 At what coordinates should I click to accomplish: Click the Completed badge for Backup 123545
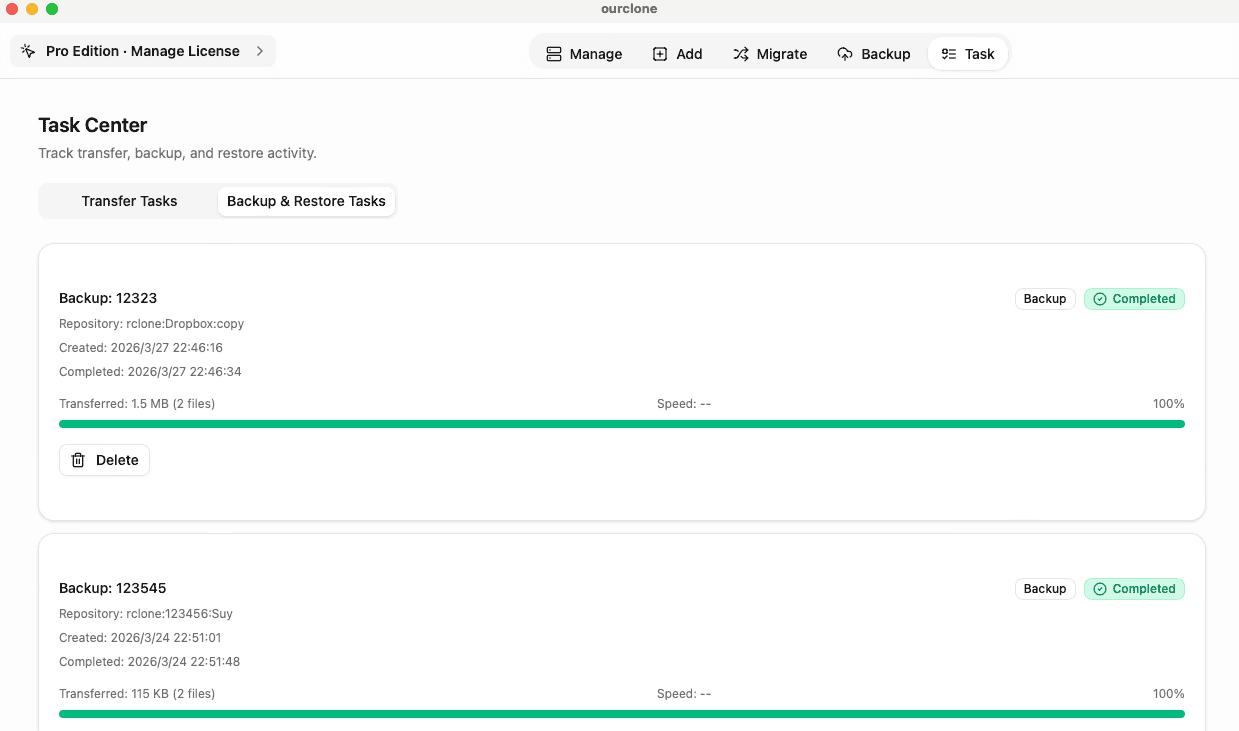[x=1134, y=588]
